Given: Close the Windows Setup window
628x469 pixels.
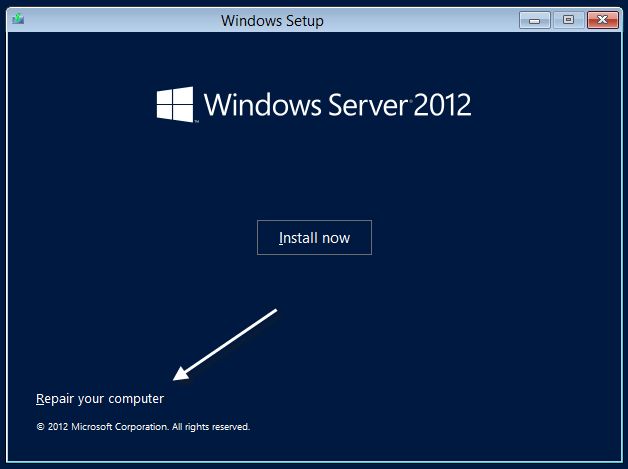Looking at the screenshot, I should pyautogui.click(x=601, y=19).
